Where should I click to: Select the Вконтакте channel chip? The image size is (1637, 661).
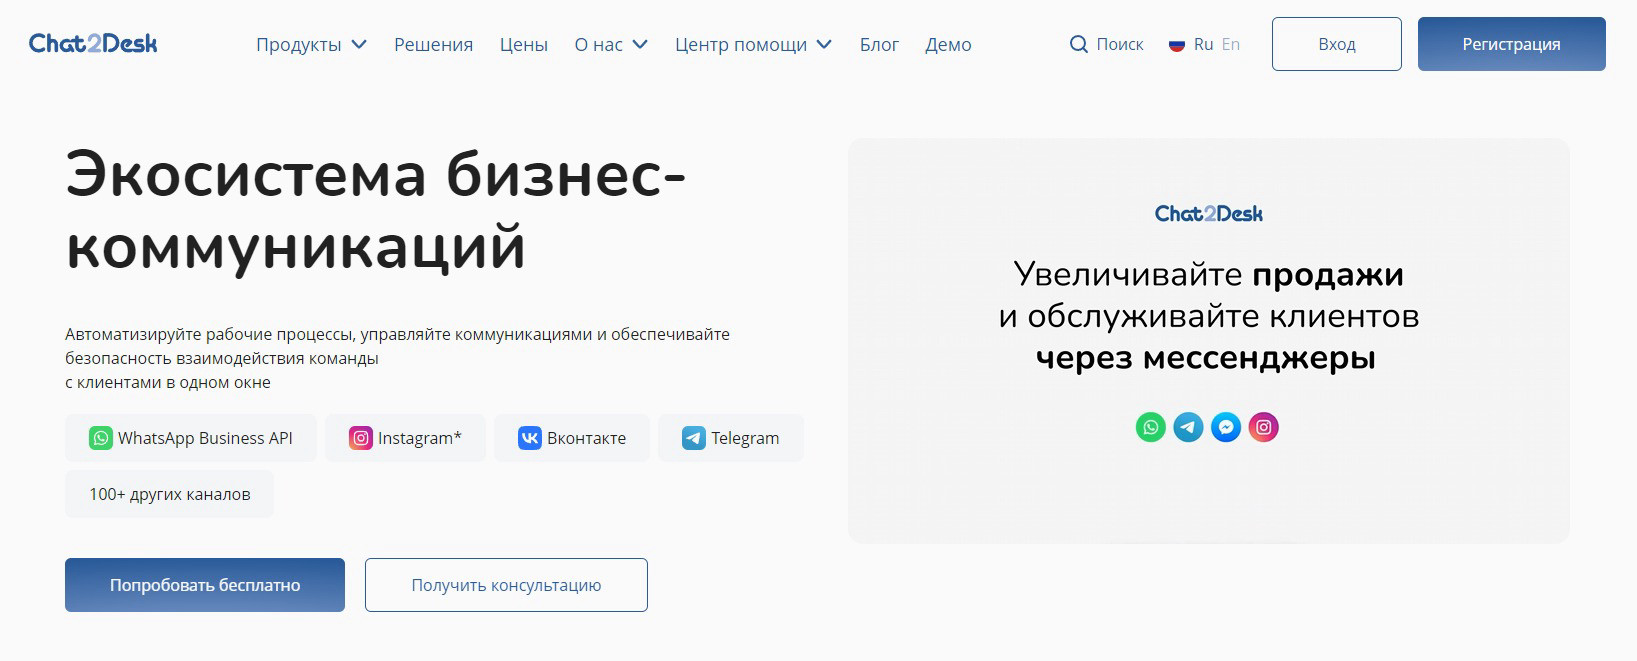coord(572,438)
